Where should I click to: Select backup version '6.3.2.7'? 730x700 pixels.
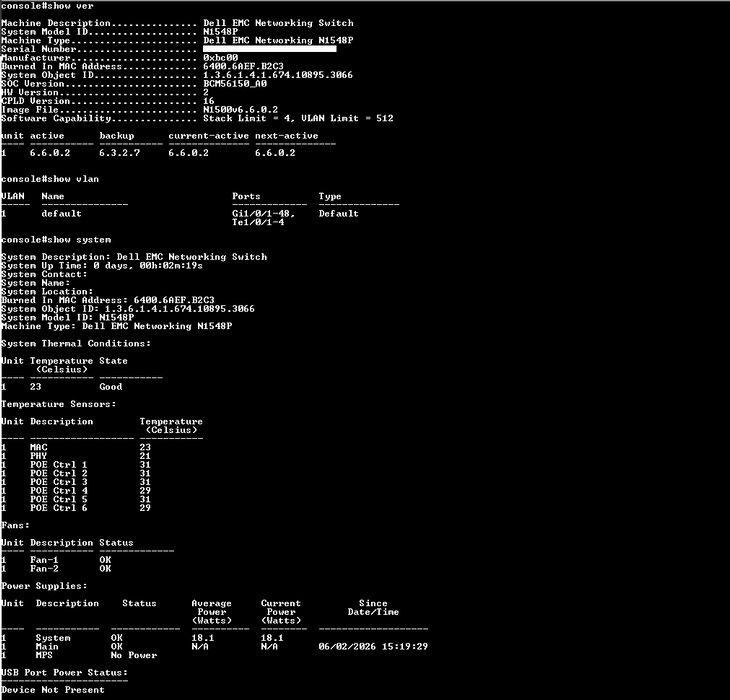[119, 153]
